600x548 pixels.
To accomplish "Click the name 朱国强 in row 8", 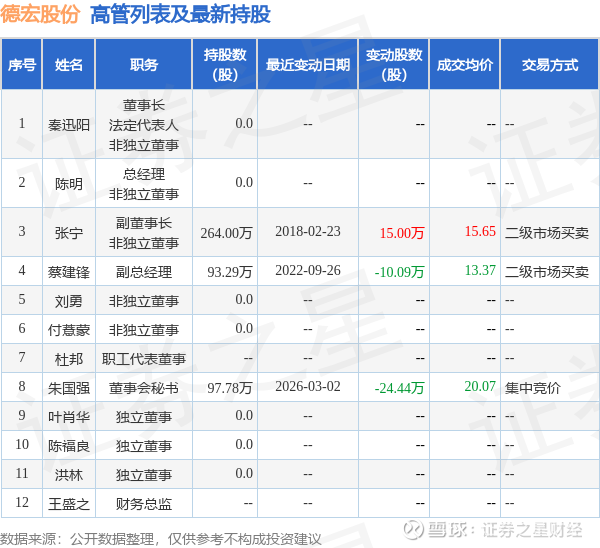I will point(69,388).
